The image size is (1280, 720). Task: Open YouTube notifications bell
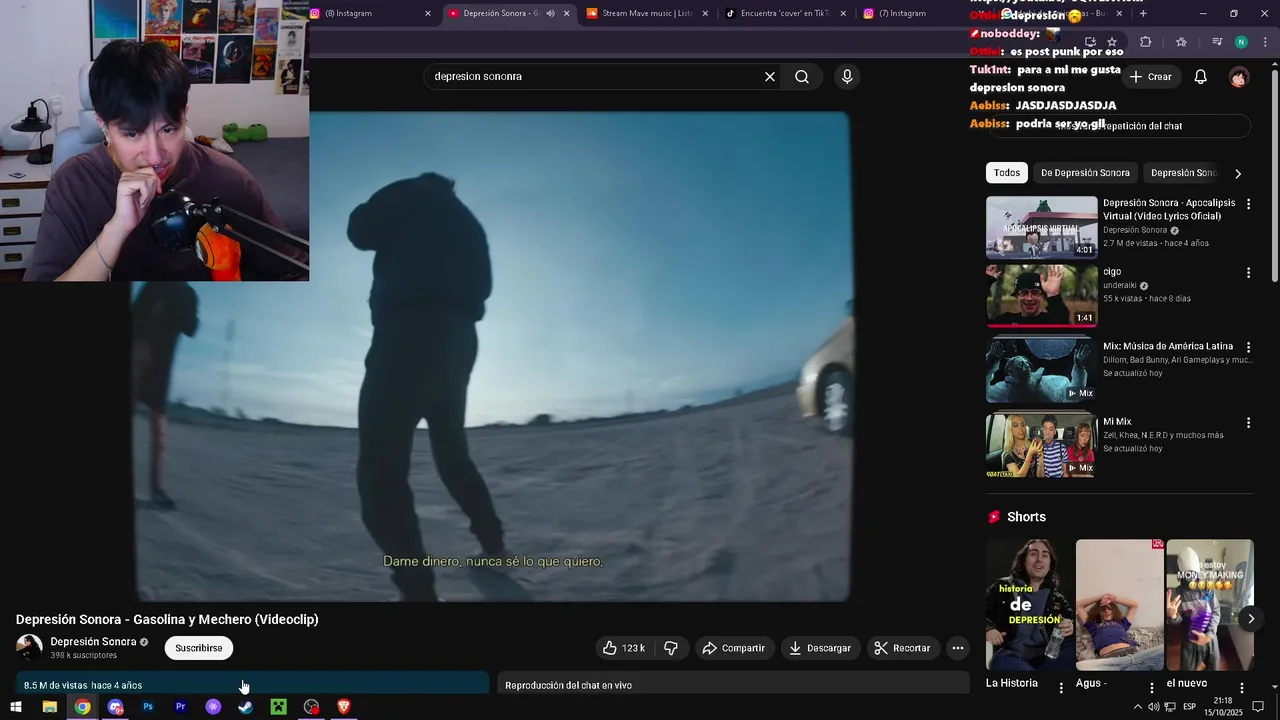click(x=1201, y=77)
